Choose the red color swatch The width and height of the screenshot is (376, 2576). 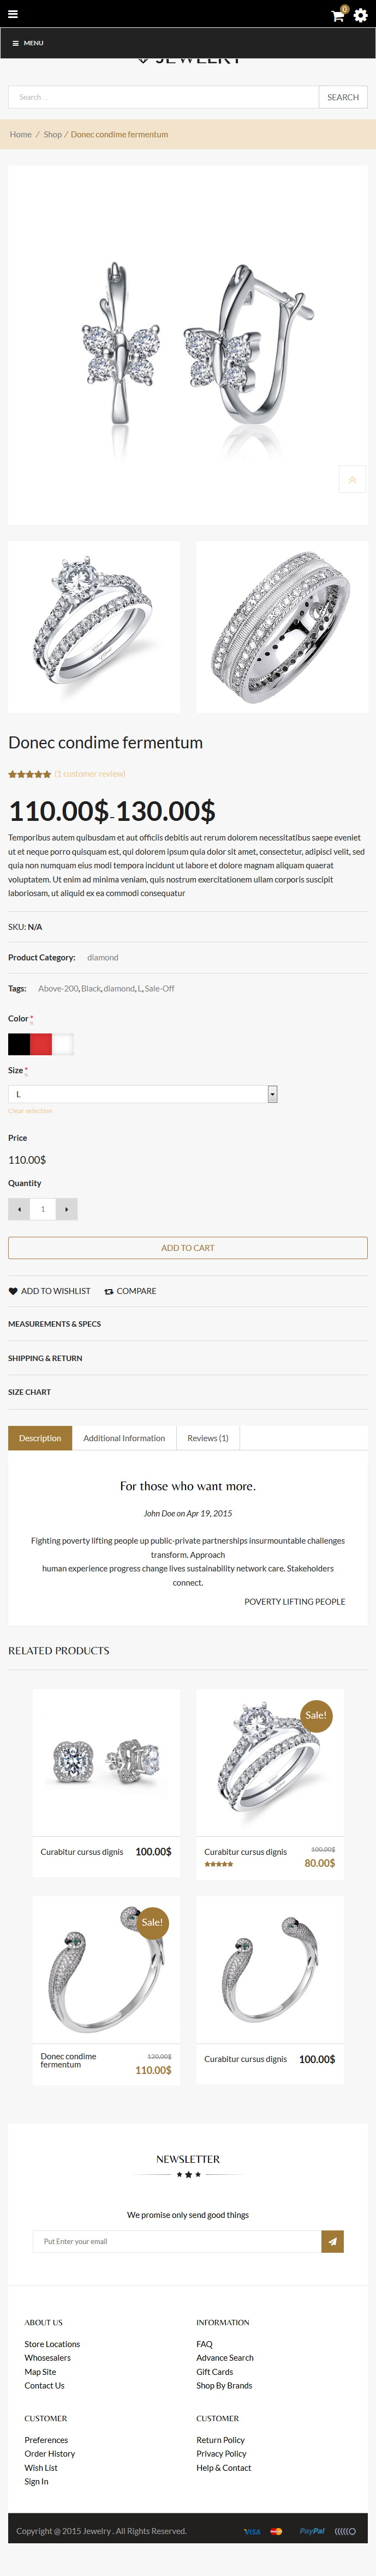click(41, 1044)
